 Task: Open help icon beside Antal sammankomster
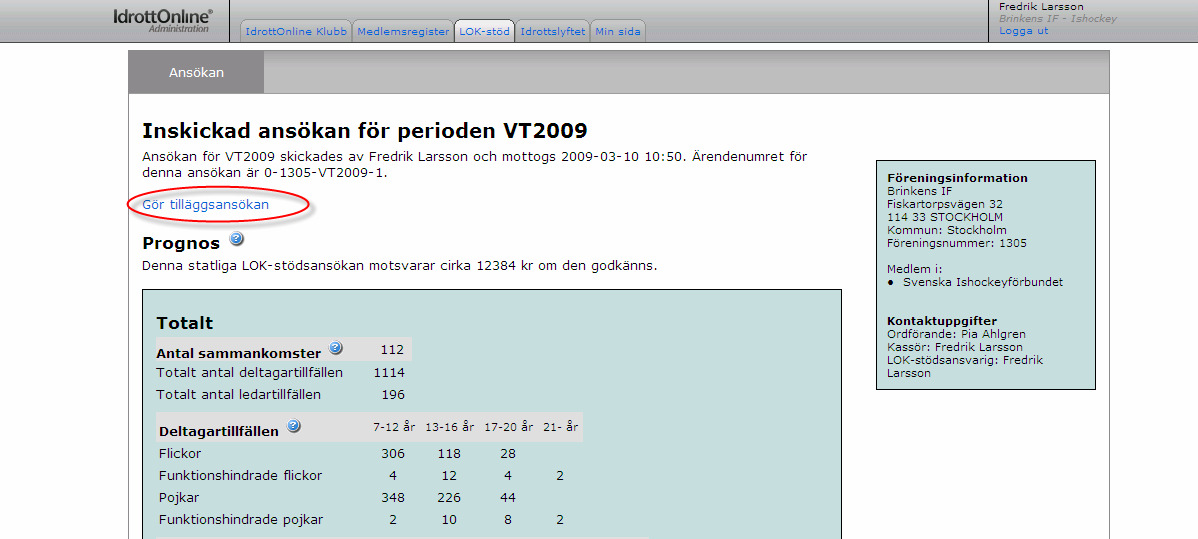pos(335,349)
